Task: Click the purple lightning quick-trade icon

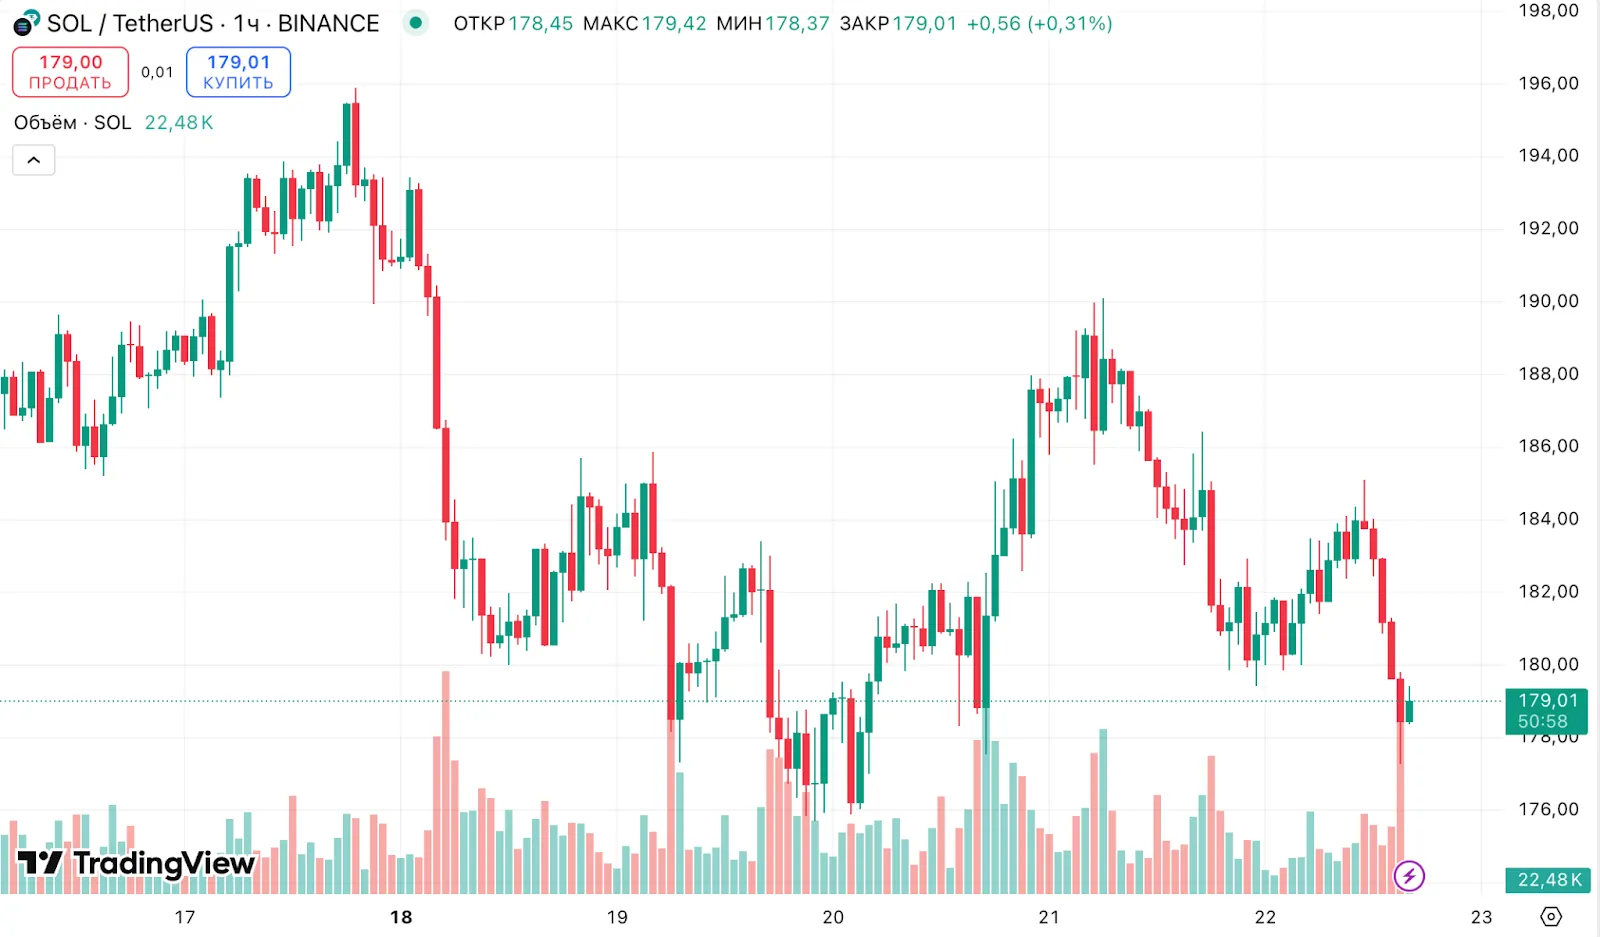Action: [x=1410, y=876]
